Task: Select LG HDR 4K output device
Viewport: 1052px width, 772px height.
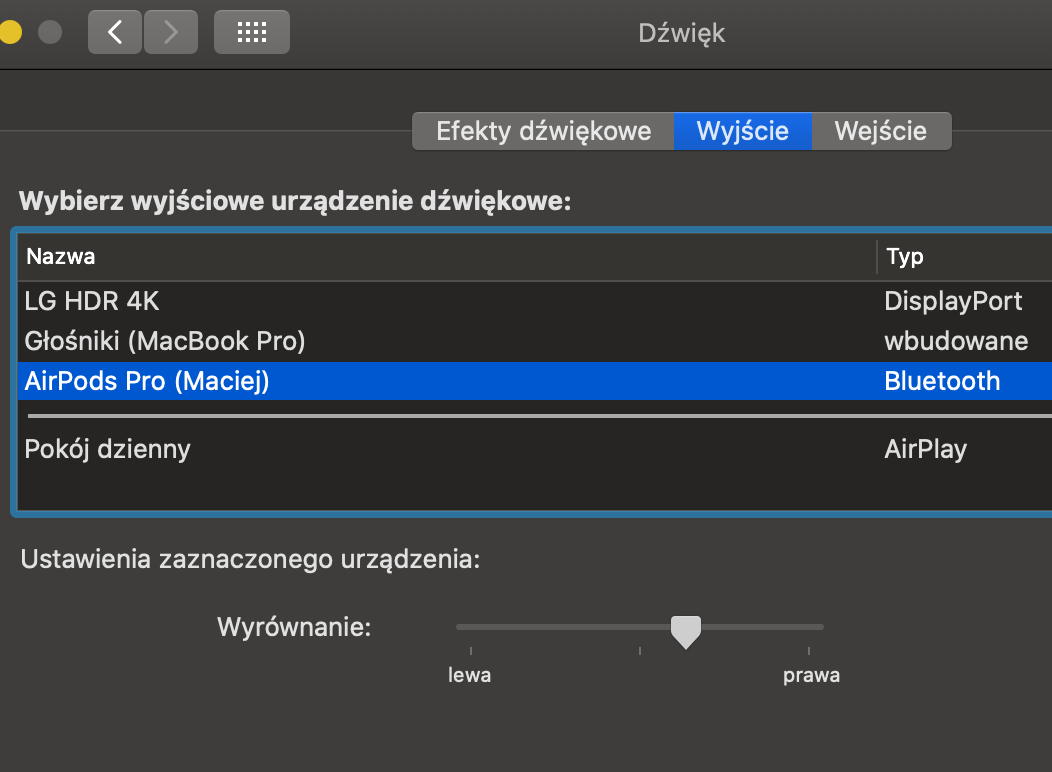Action: pos(92,301)
